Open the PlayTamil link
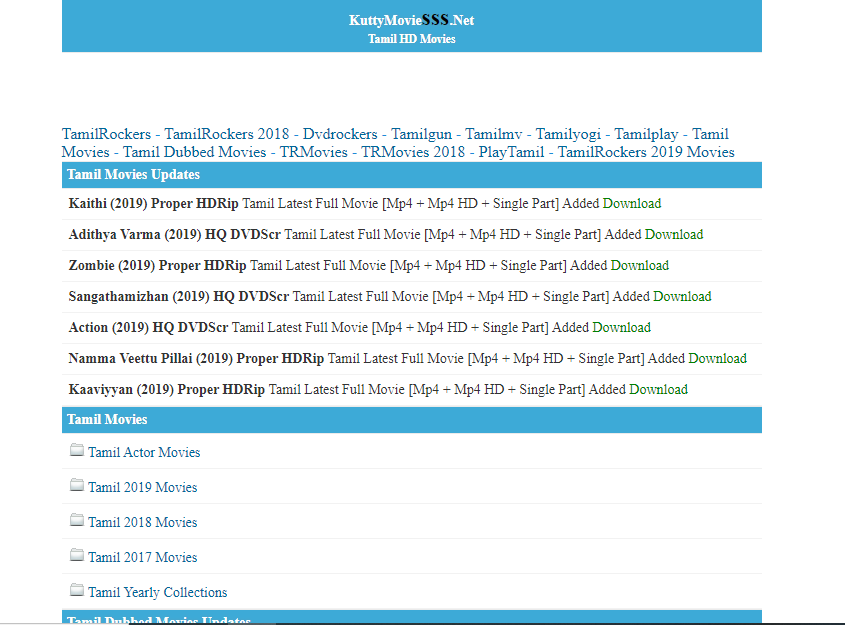This screenshot has width=845, height=625. click(511, 152)
